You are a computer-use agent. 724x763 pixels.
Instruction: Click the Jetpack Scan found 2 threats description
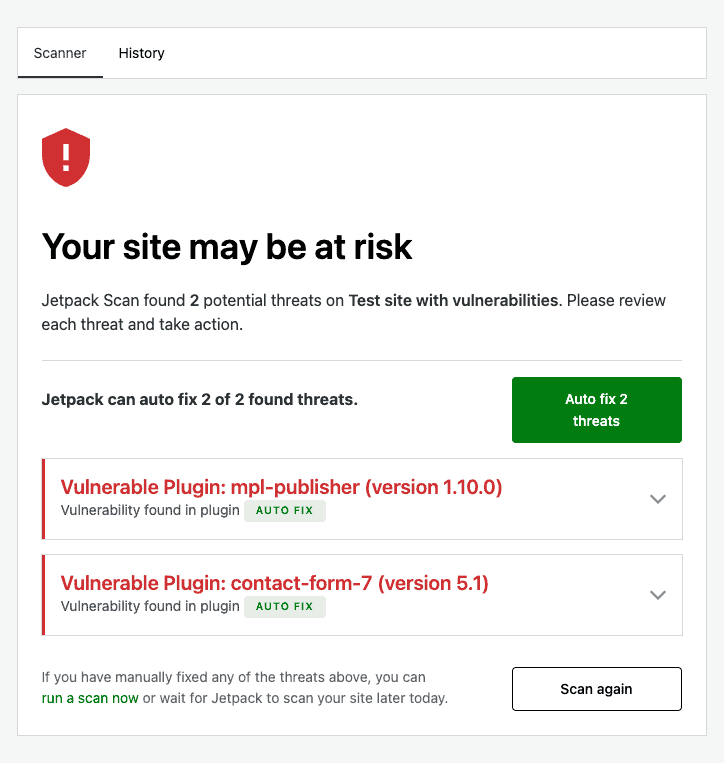click(354, 312)
